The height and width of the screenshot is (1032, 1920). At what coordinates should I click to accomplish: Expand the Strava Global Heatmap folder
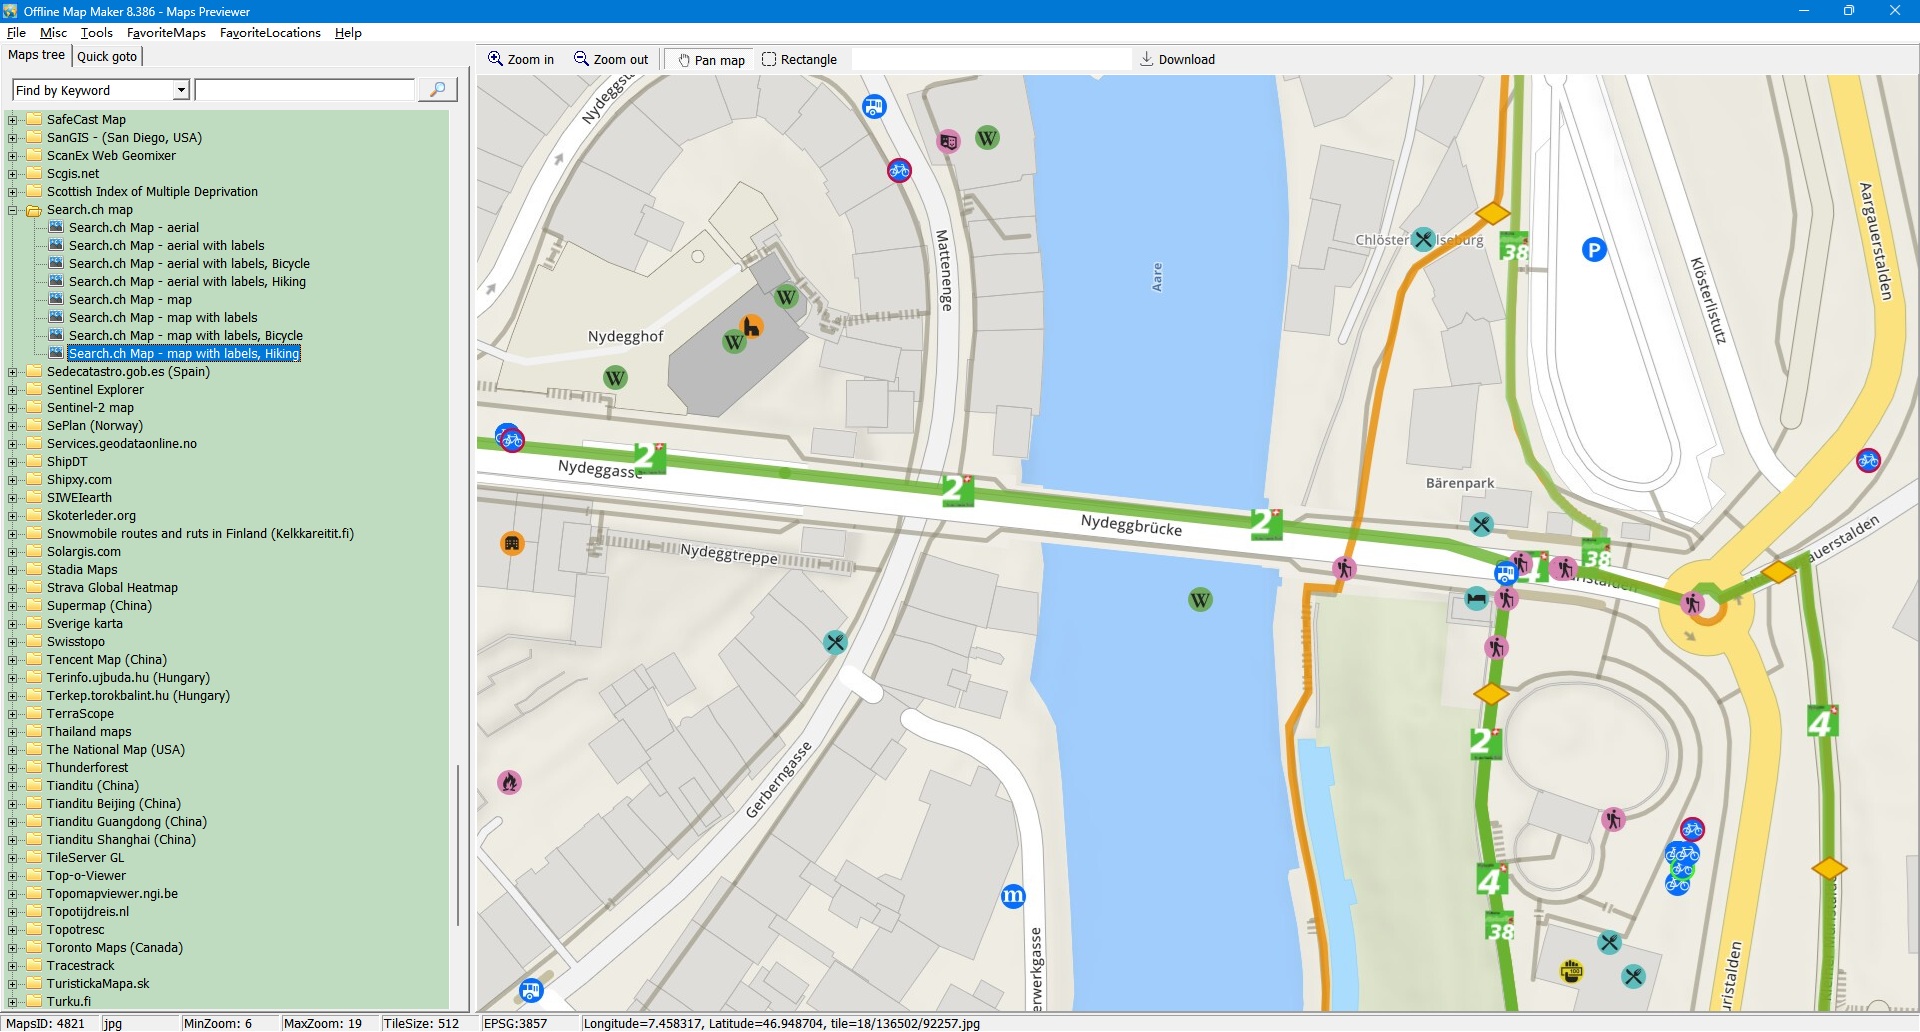click(x=13, y=588)
